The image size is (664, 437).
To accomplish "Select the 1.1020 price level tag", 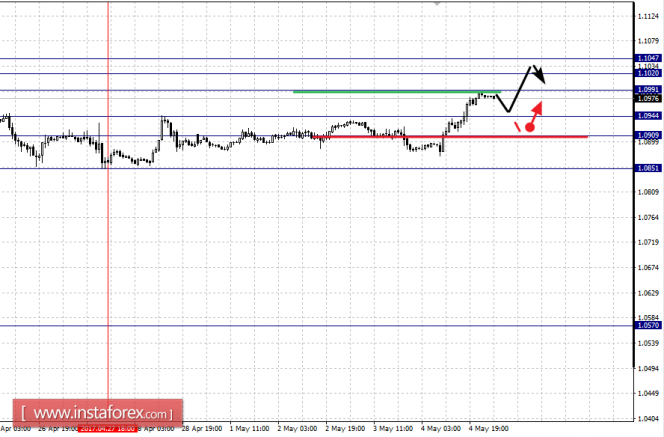I will [x=648, y=73].
